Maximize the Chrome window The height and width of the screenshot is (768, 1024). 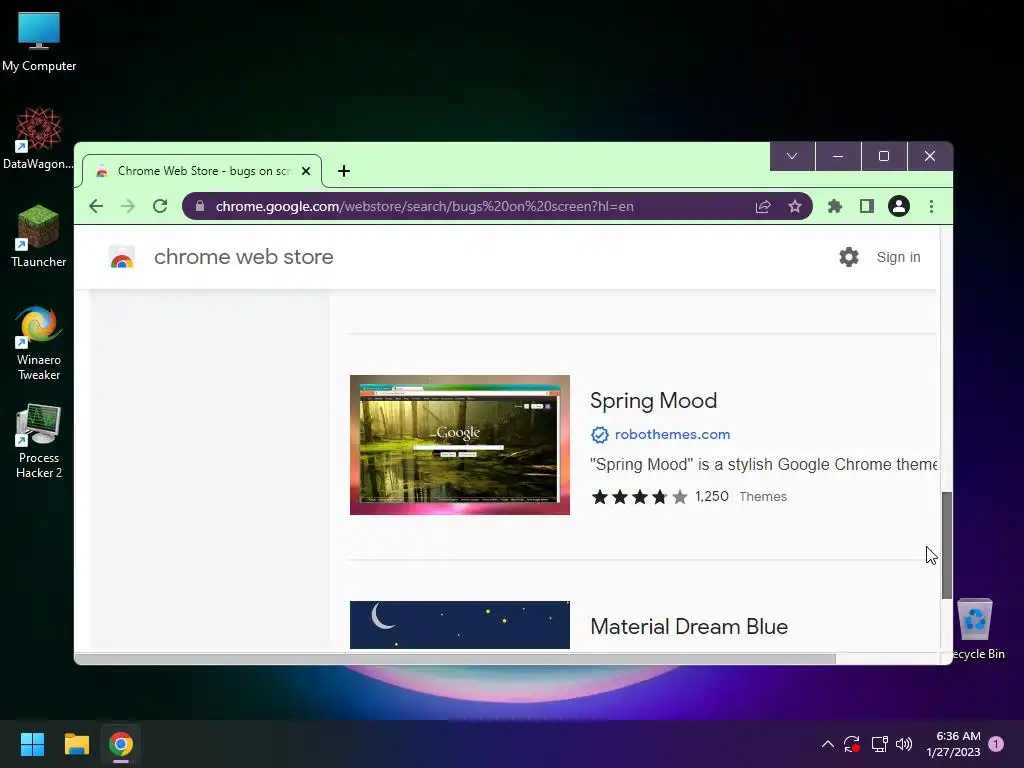coord(884,156)
